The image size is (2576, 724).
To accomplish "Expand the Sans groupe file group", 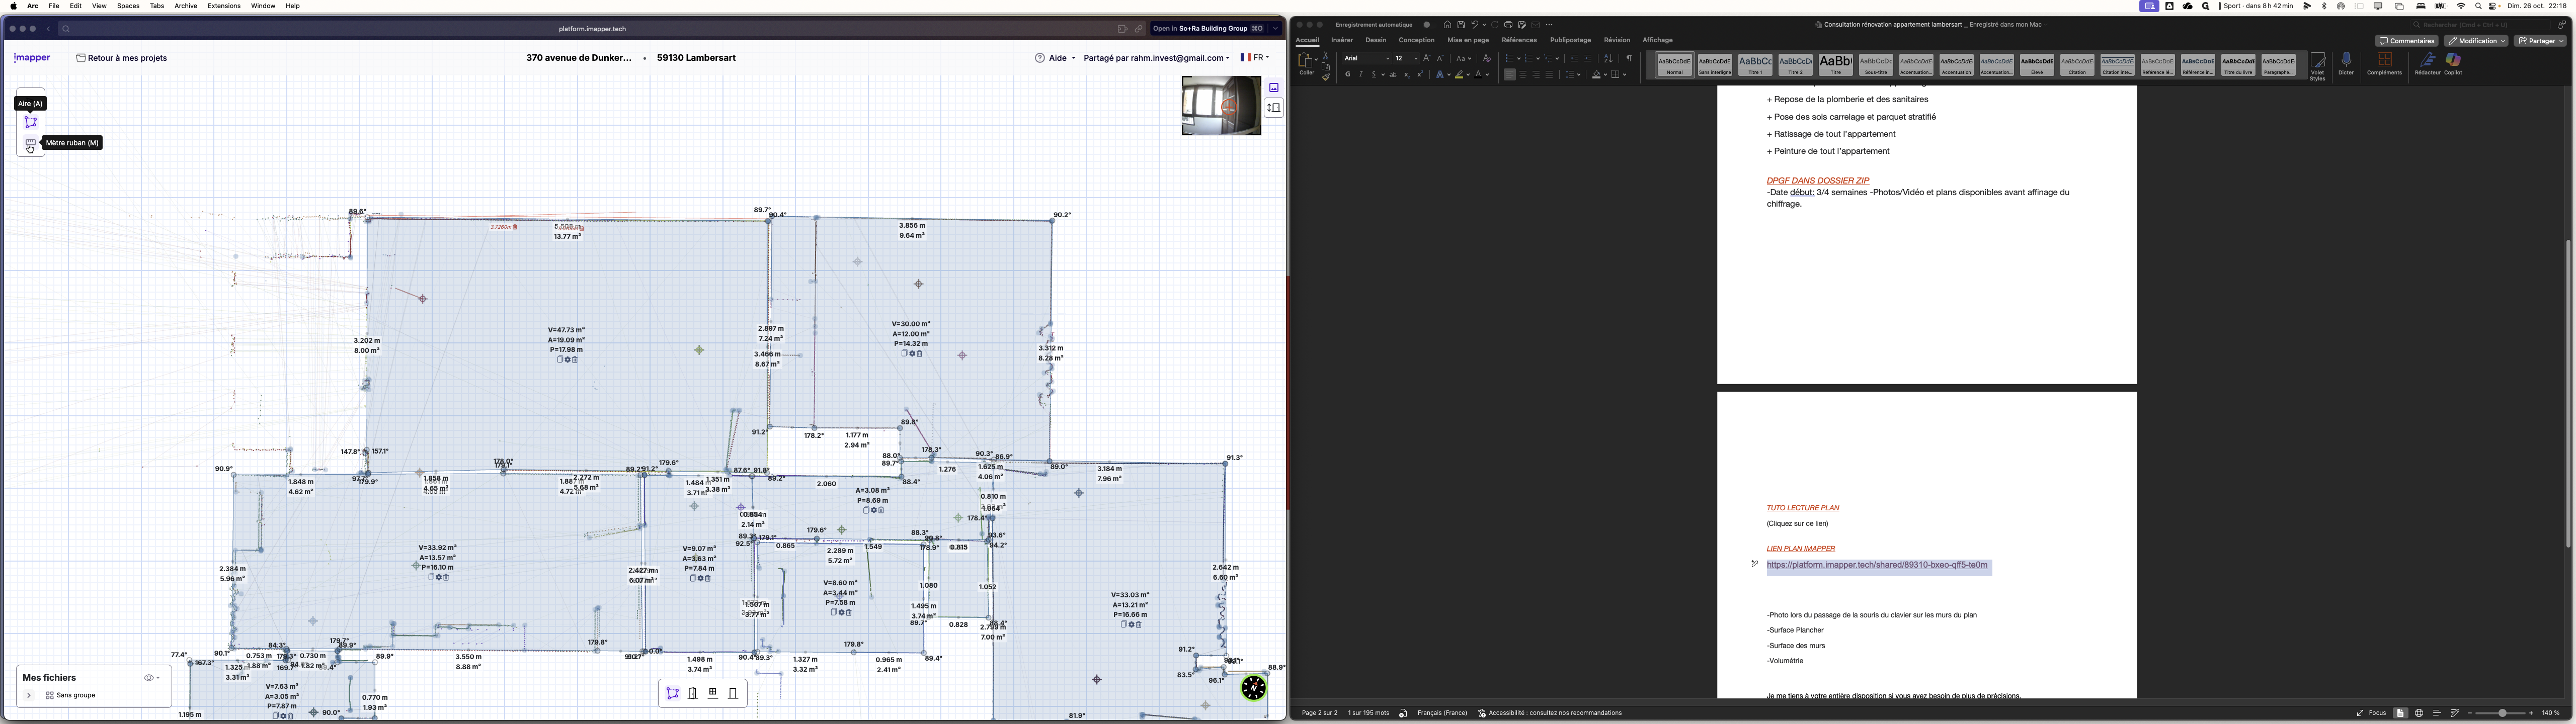I will click(29, 695).
